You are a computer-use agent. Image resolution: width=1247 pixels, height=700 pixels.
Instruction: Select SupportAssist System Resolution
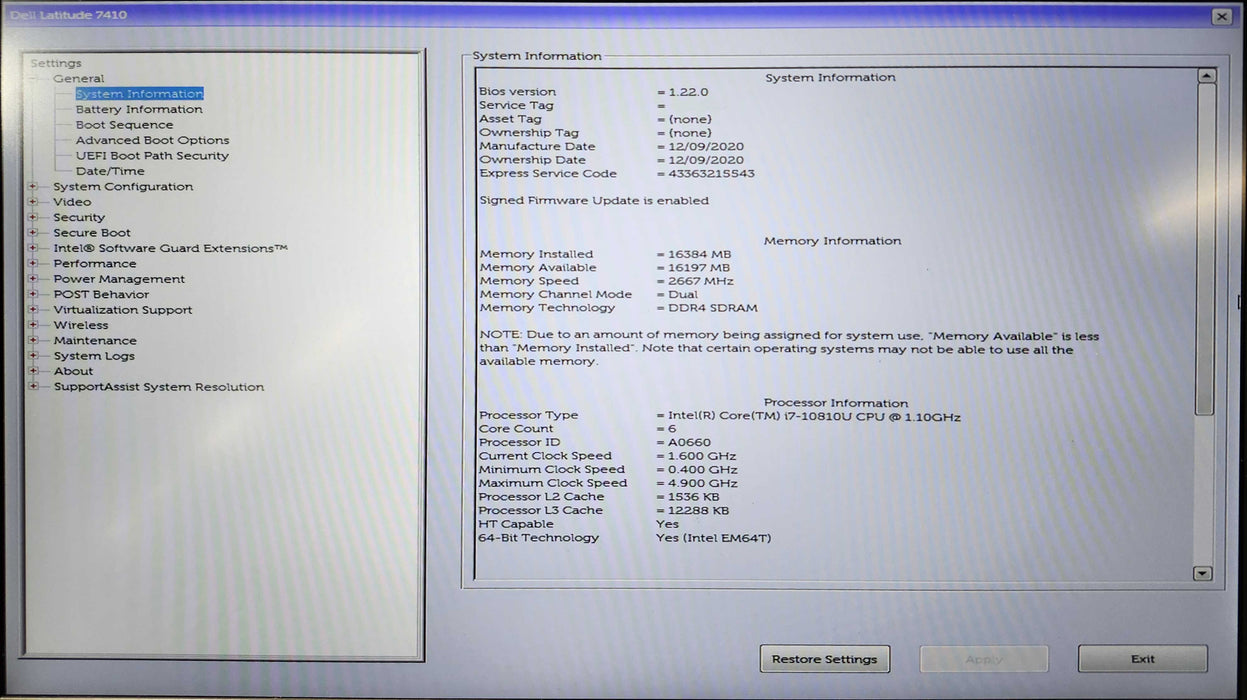(x=158, y=387)
